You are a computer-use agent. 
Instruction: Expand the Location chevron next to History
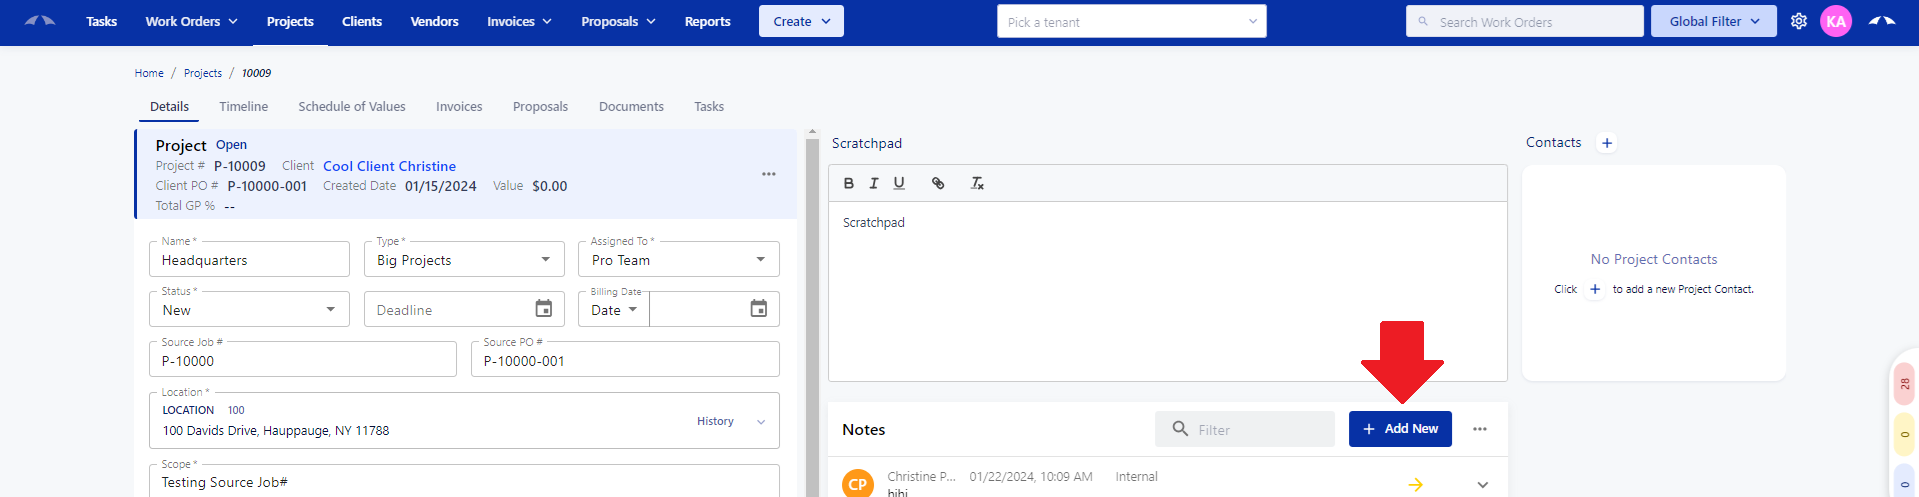coord(761,422)
